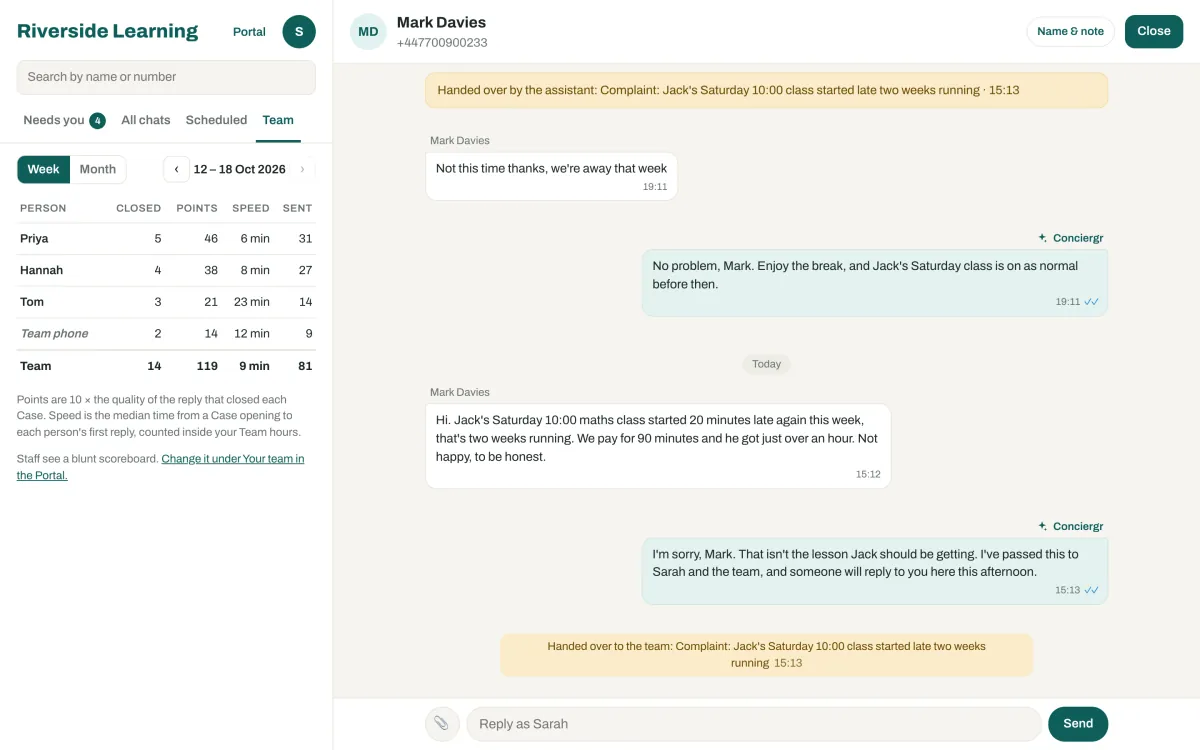1200x750 pixels.
Task: Click the Send button
Action: click(x=1078, y=724)
